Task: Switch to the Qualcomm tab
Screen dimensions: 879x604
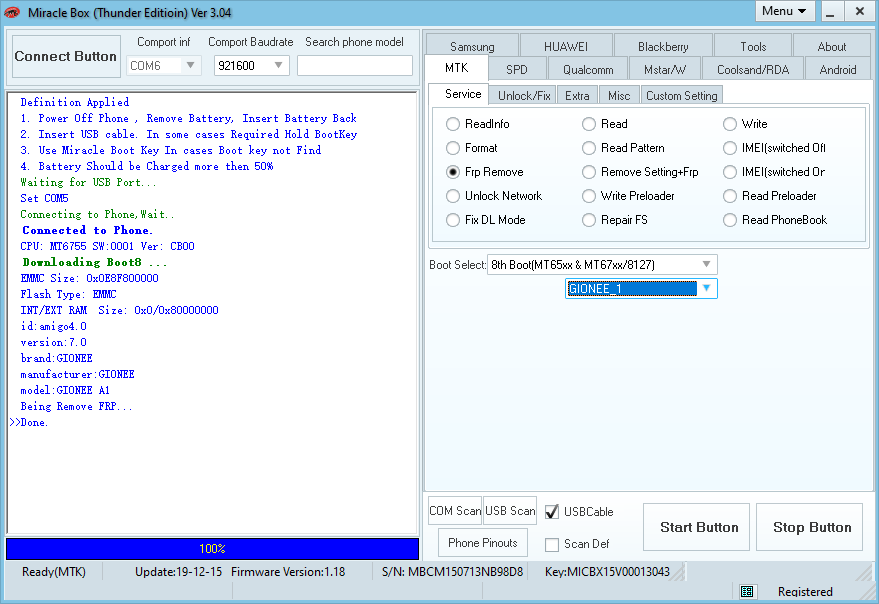Action: click(x=587, y=70)
